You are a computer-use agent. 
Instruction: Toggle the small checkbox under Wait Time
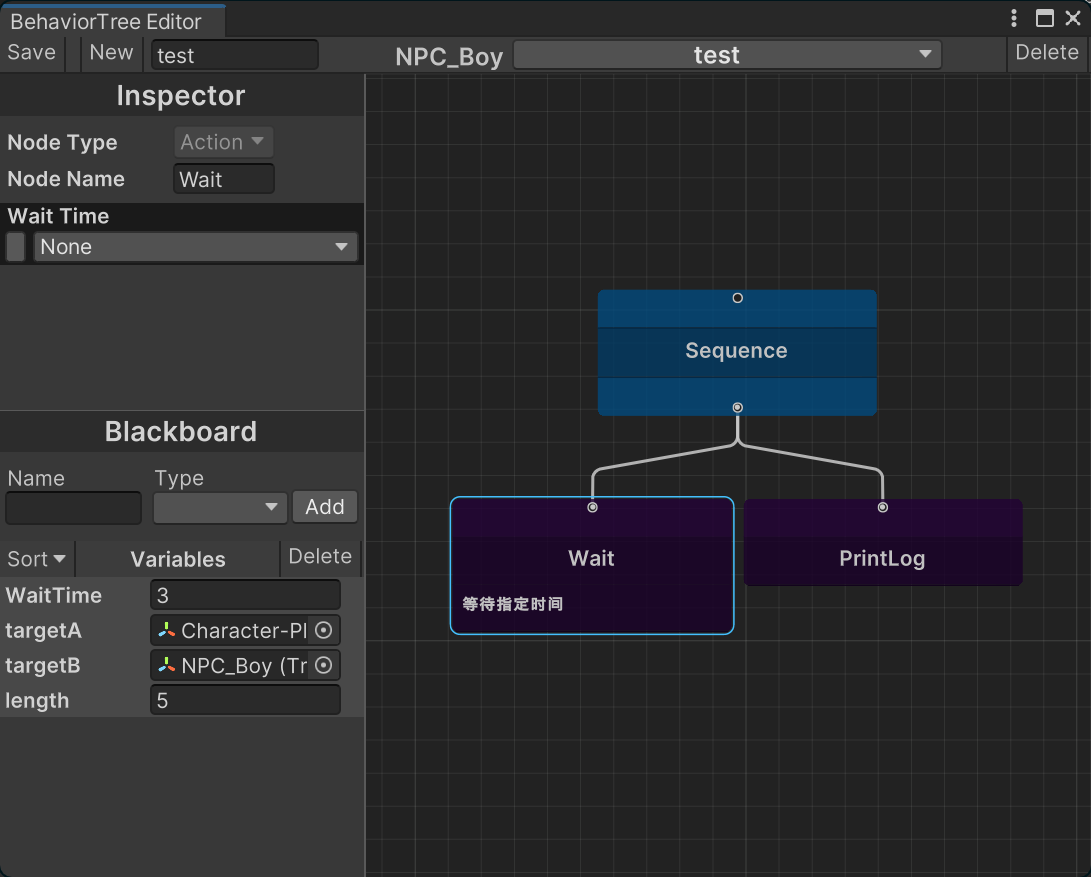(16, 247)
